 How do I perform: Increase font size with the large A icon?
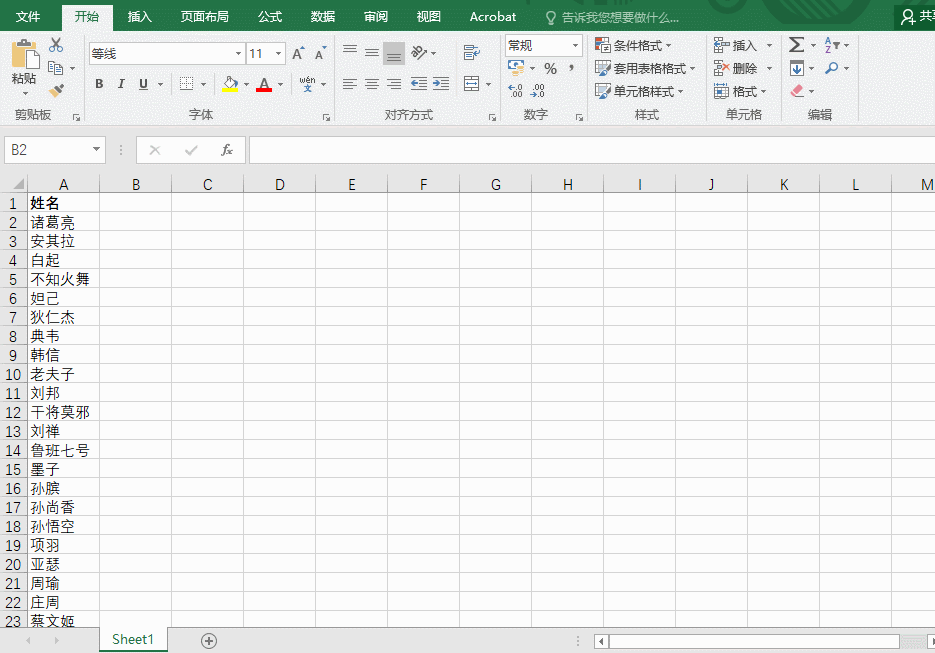click(x=298, y=54)
